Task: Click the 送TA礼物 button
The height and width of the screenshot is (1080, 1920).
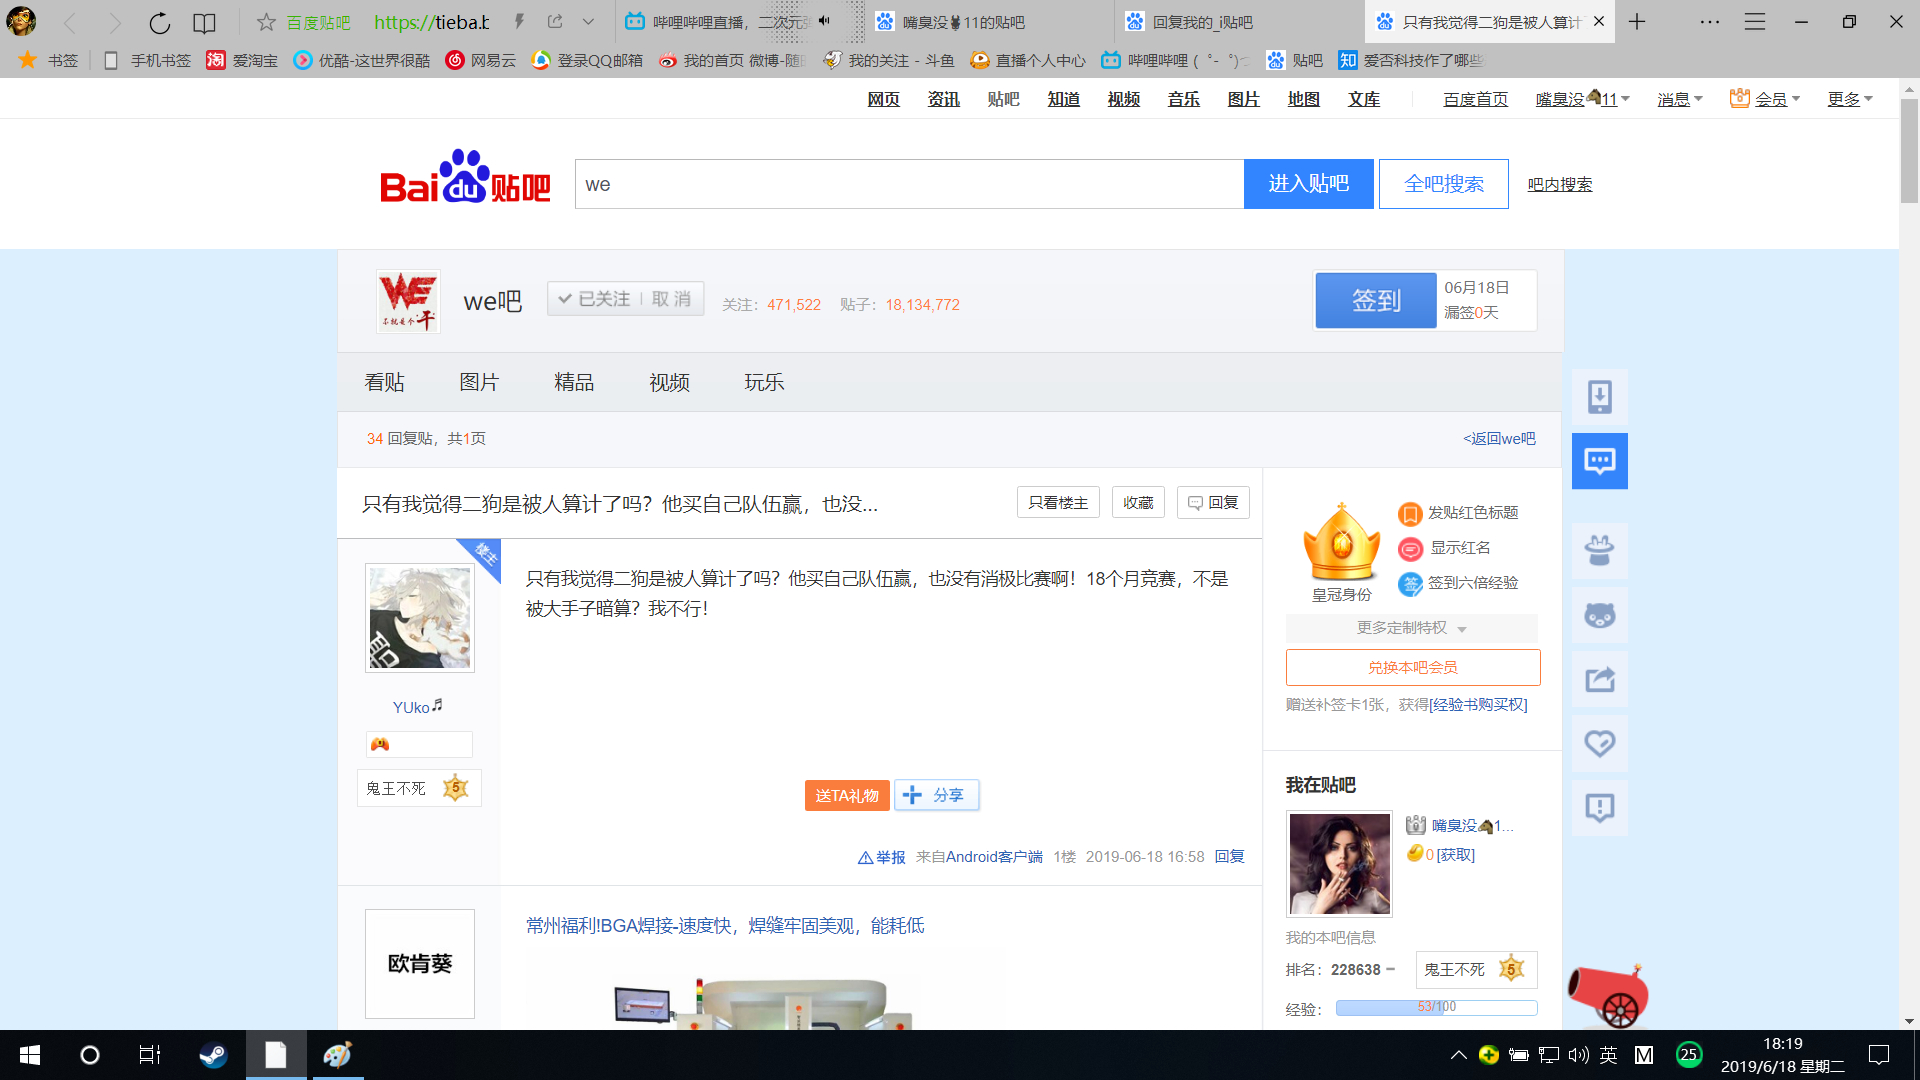Action: (847, 795)
